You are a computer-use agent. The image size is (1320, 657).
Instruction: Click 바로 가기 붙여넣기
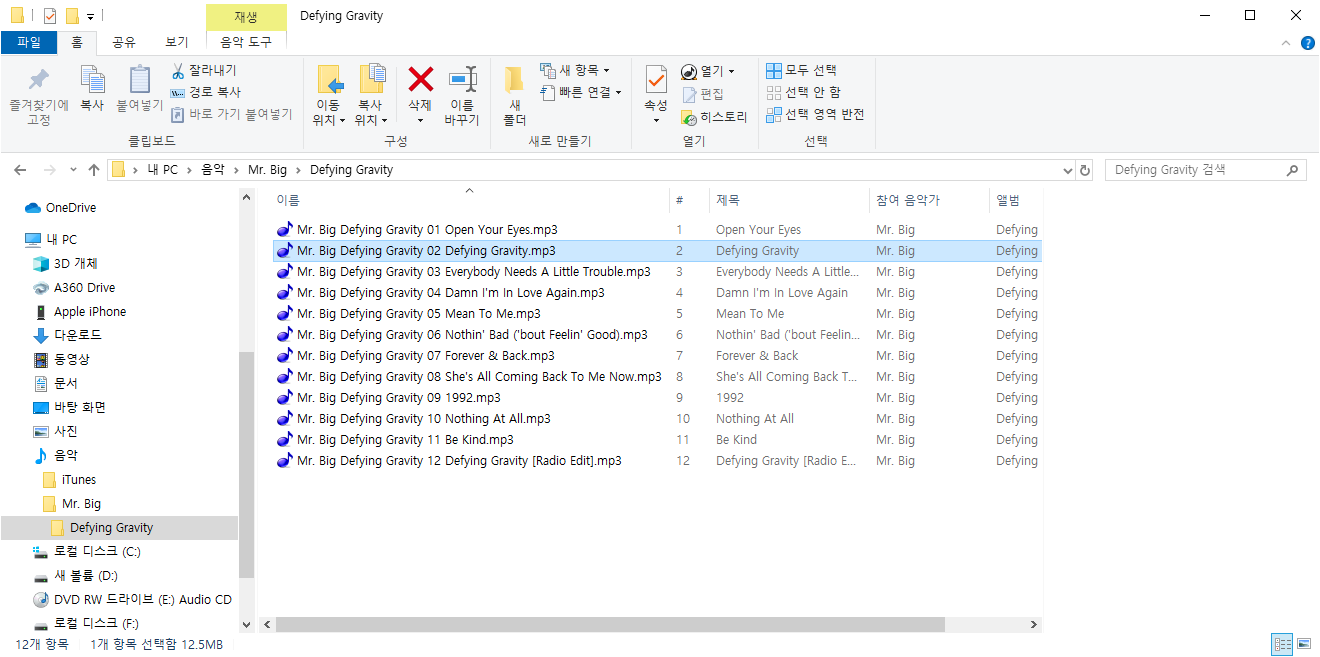tap(231, 114)
